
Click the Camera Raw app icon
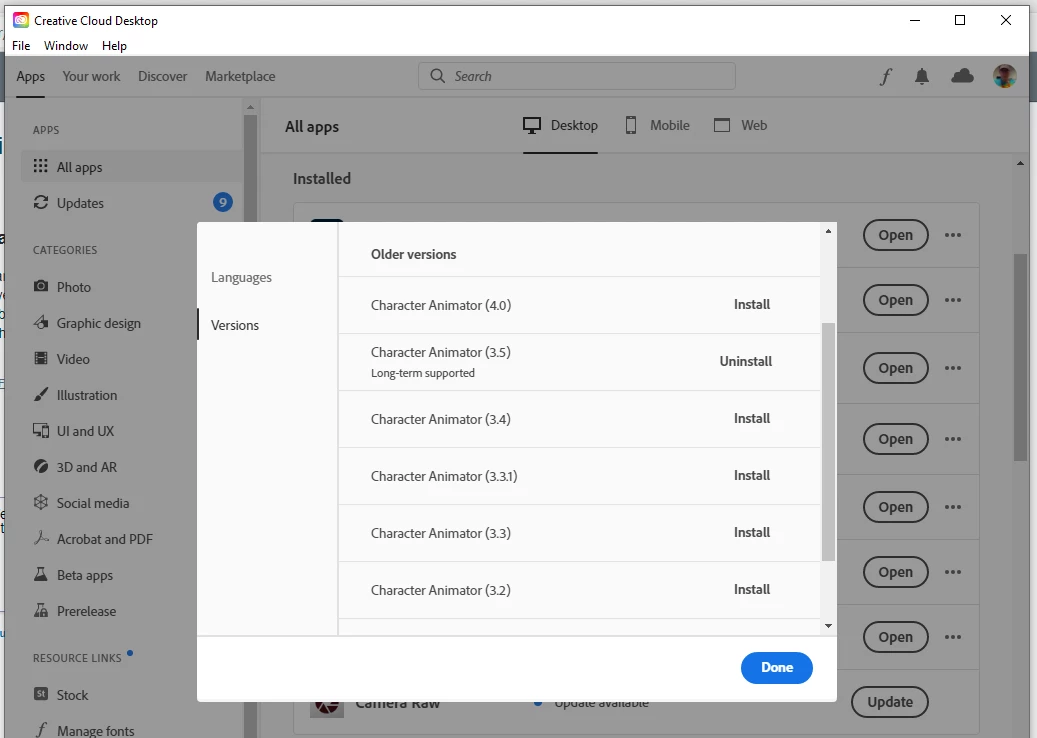[327, 708]
